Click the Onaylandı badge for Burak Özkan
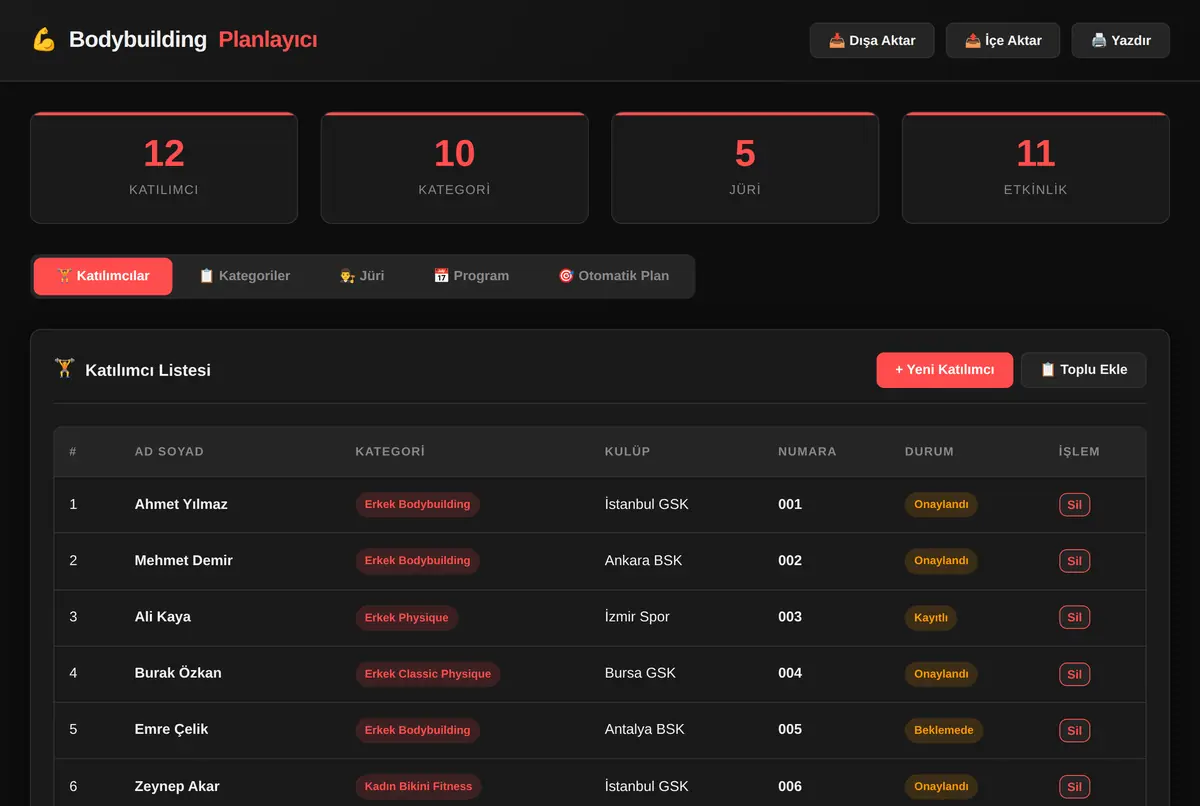1200x806 pixels. click(x=941, y=674)
